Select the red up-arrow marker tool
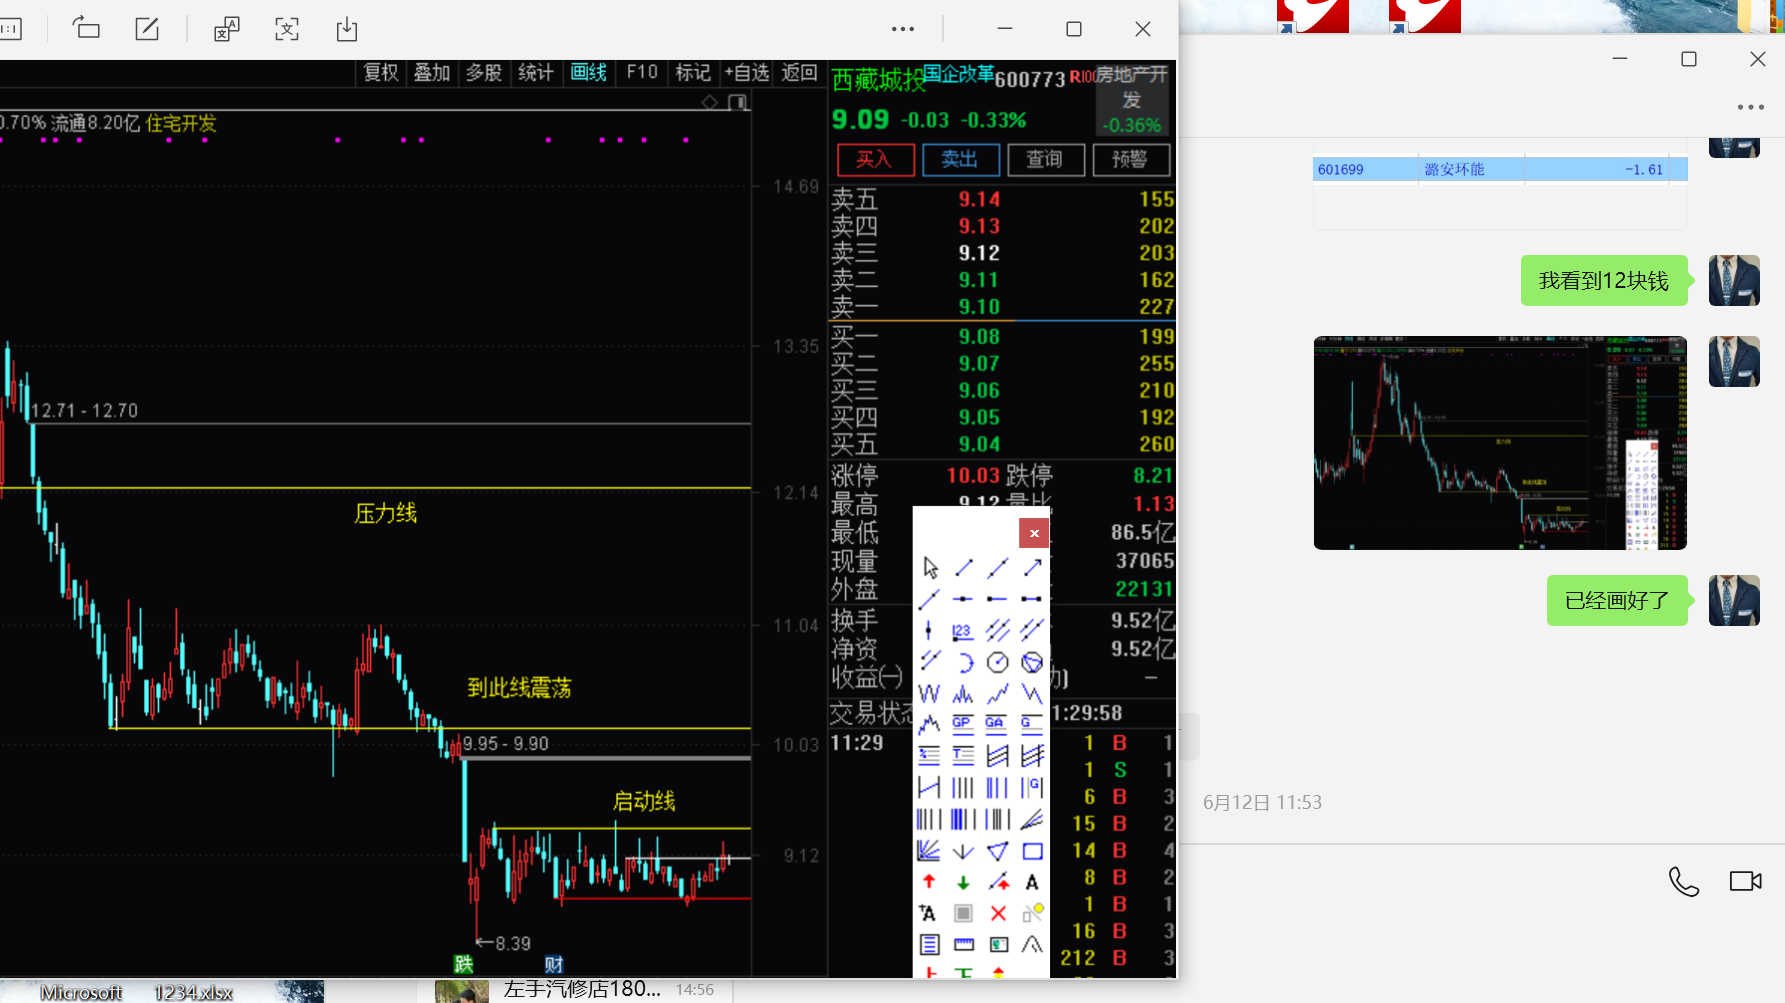The height and width of the screenshot is (1003, 1785). click(929, 882)
